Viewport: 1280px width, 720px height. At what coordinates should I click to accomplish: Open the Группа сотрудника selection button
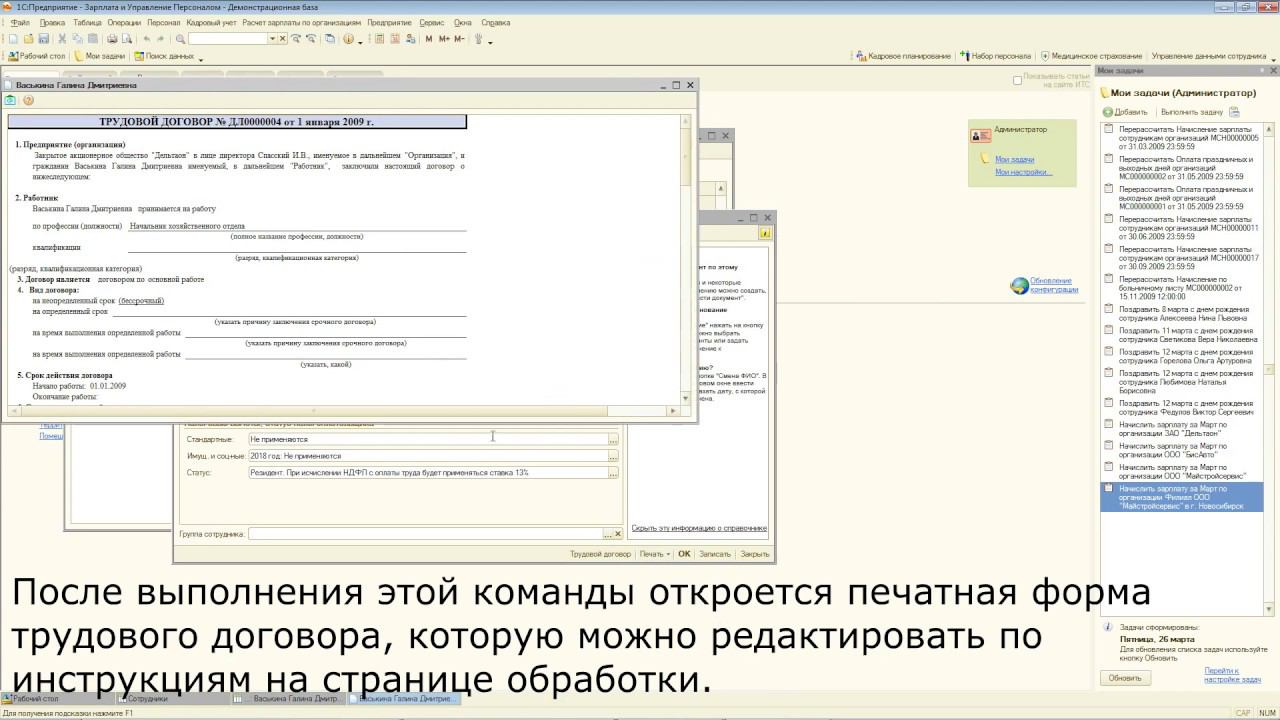(x=606, y=534)
